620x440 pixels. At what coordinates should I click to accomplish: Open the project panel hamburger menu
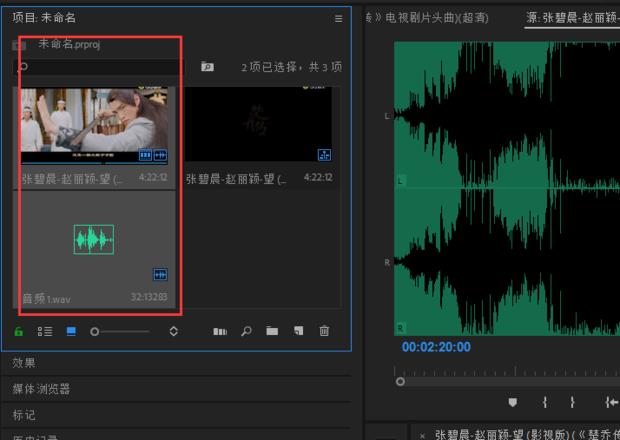click(x=338, y=18)
